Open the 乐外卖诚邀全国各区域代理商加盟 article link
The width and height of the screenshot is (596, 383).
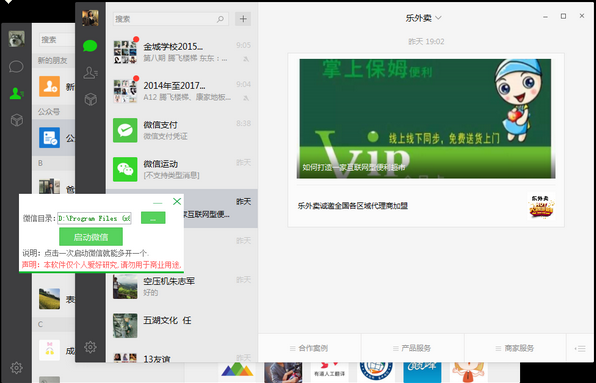(x=353, y=206)
